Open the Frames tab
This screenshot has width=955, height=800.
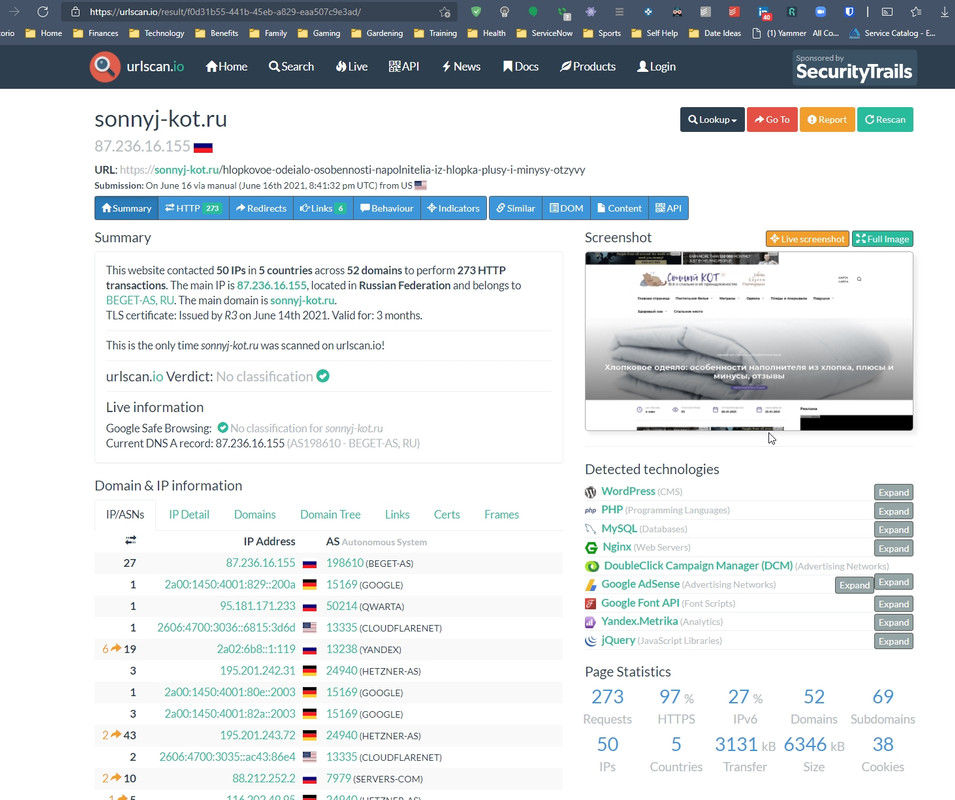pyautogui.click(x=501, y=514)
